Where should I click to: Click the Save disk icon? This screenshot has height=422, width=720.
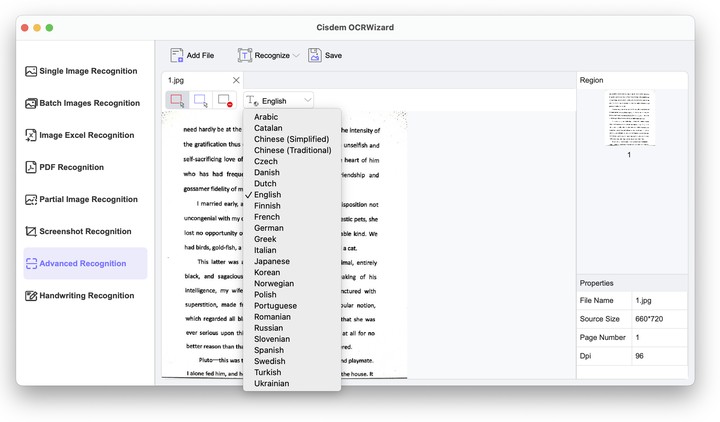315,55
